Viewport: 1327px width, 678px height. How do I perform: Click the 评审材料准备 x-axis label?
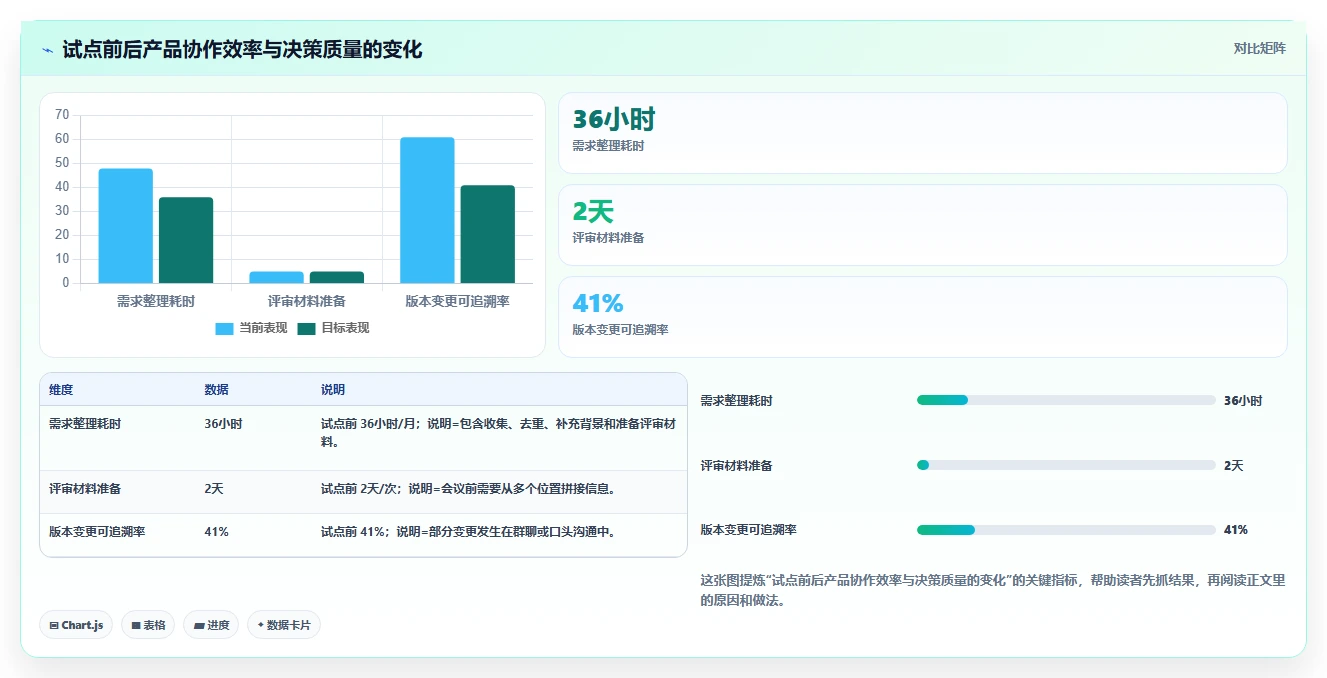click(x=307, y=301)
